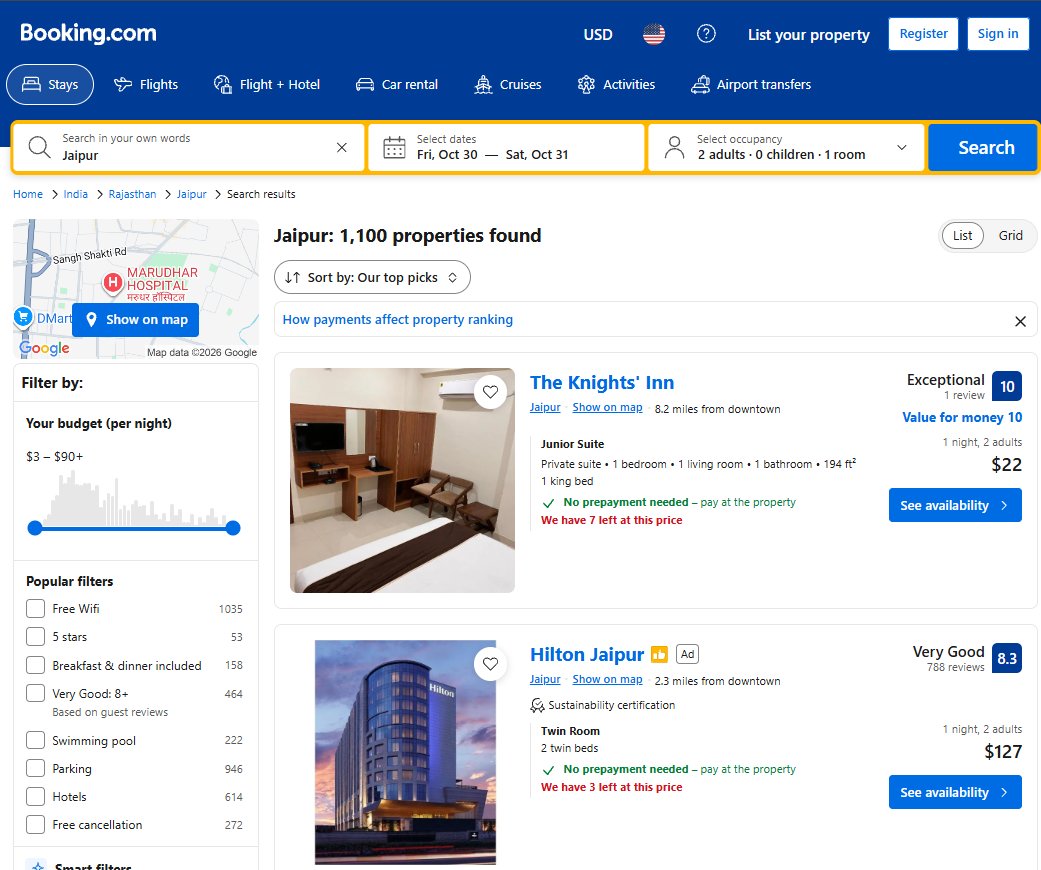
Task: Click the Show on map button
Action: click(x=135, y=319)
